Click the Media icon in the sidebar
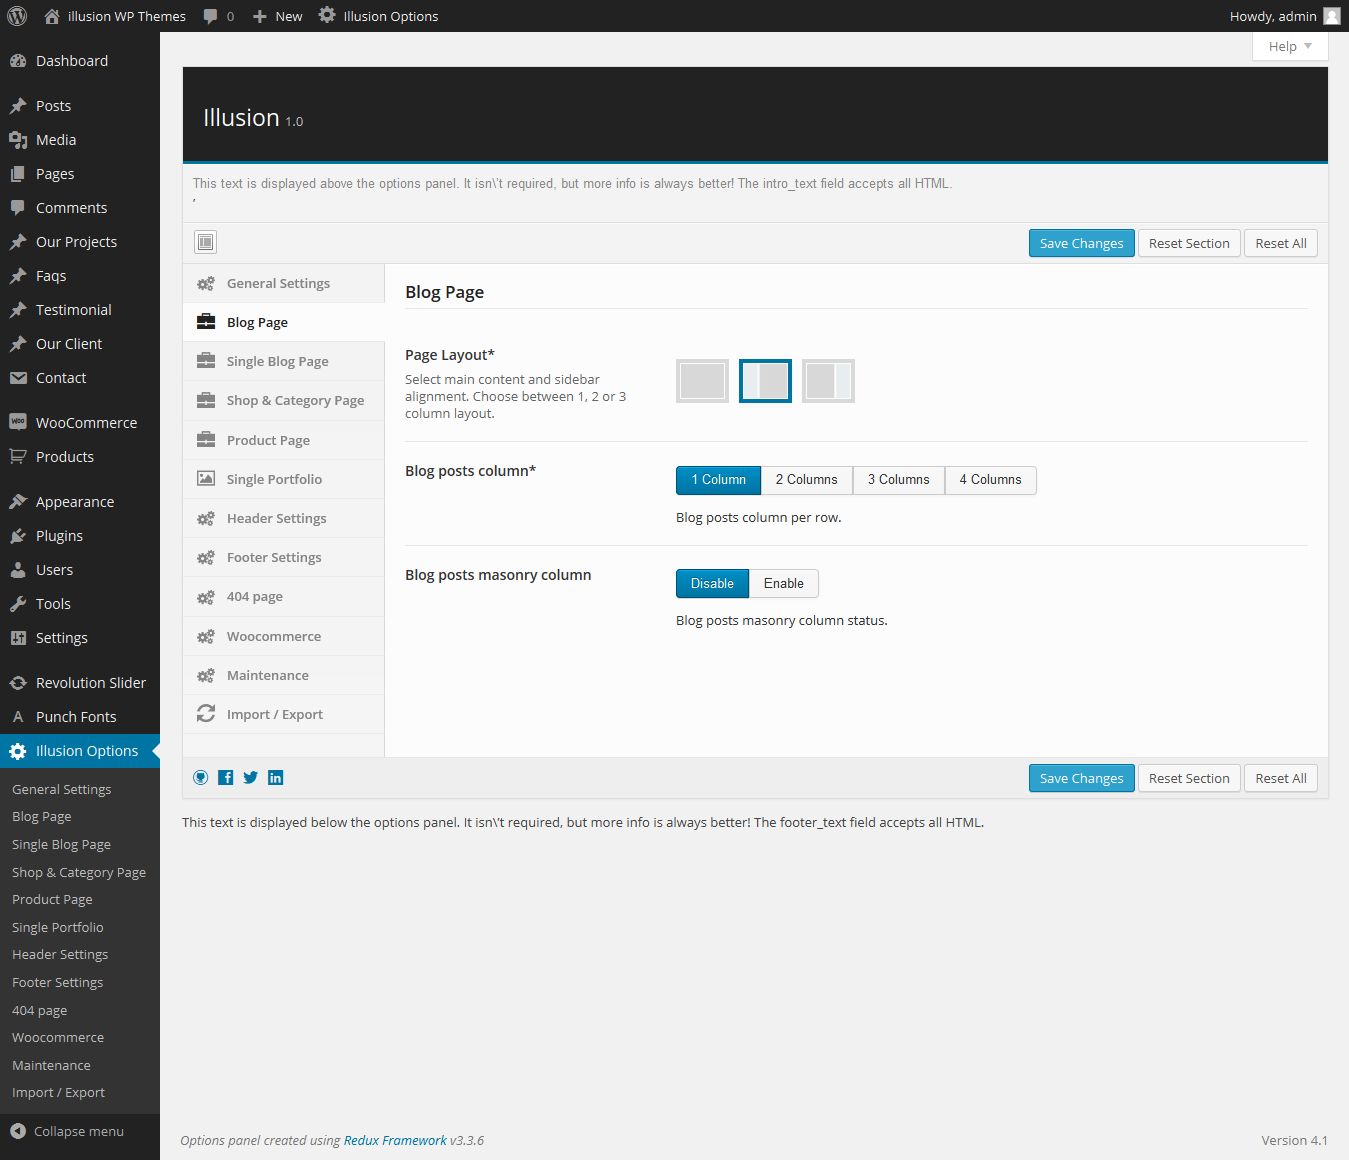This screenshot has width=1349, height=1160. (17, 140)
